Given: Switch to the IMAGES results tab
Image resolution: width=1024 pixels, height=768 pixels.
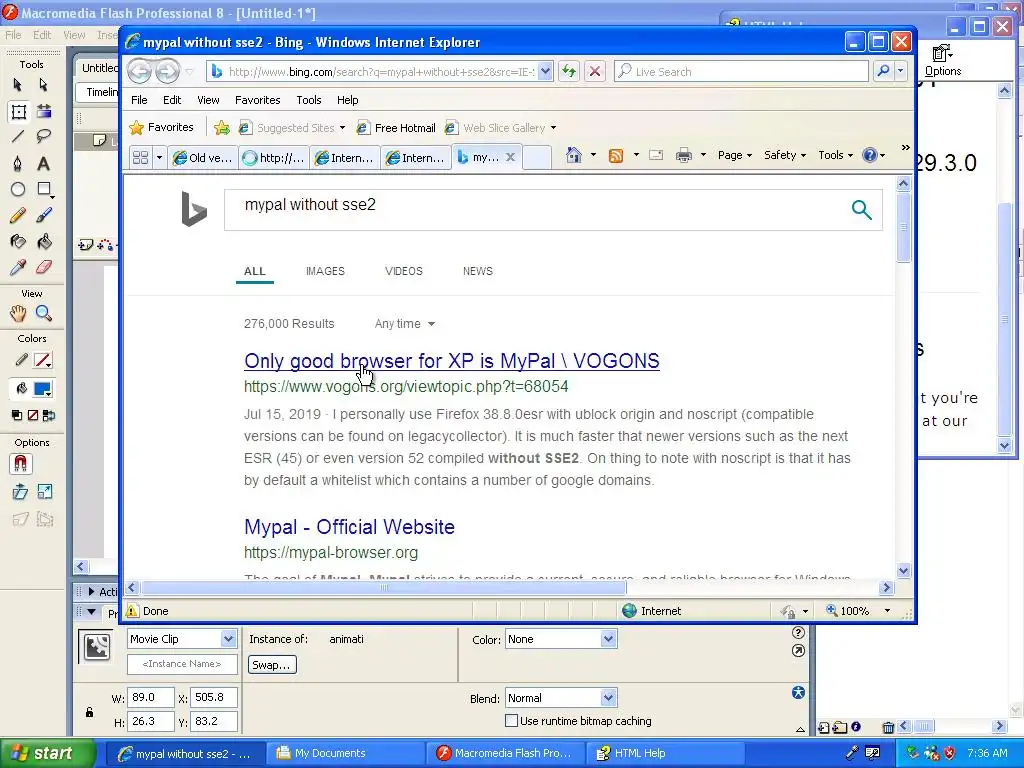Looking at the screenshot, I should 325,271.
